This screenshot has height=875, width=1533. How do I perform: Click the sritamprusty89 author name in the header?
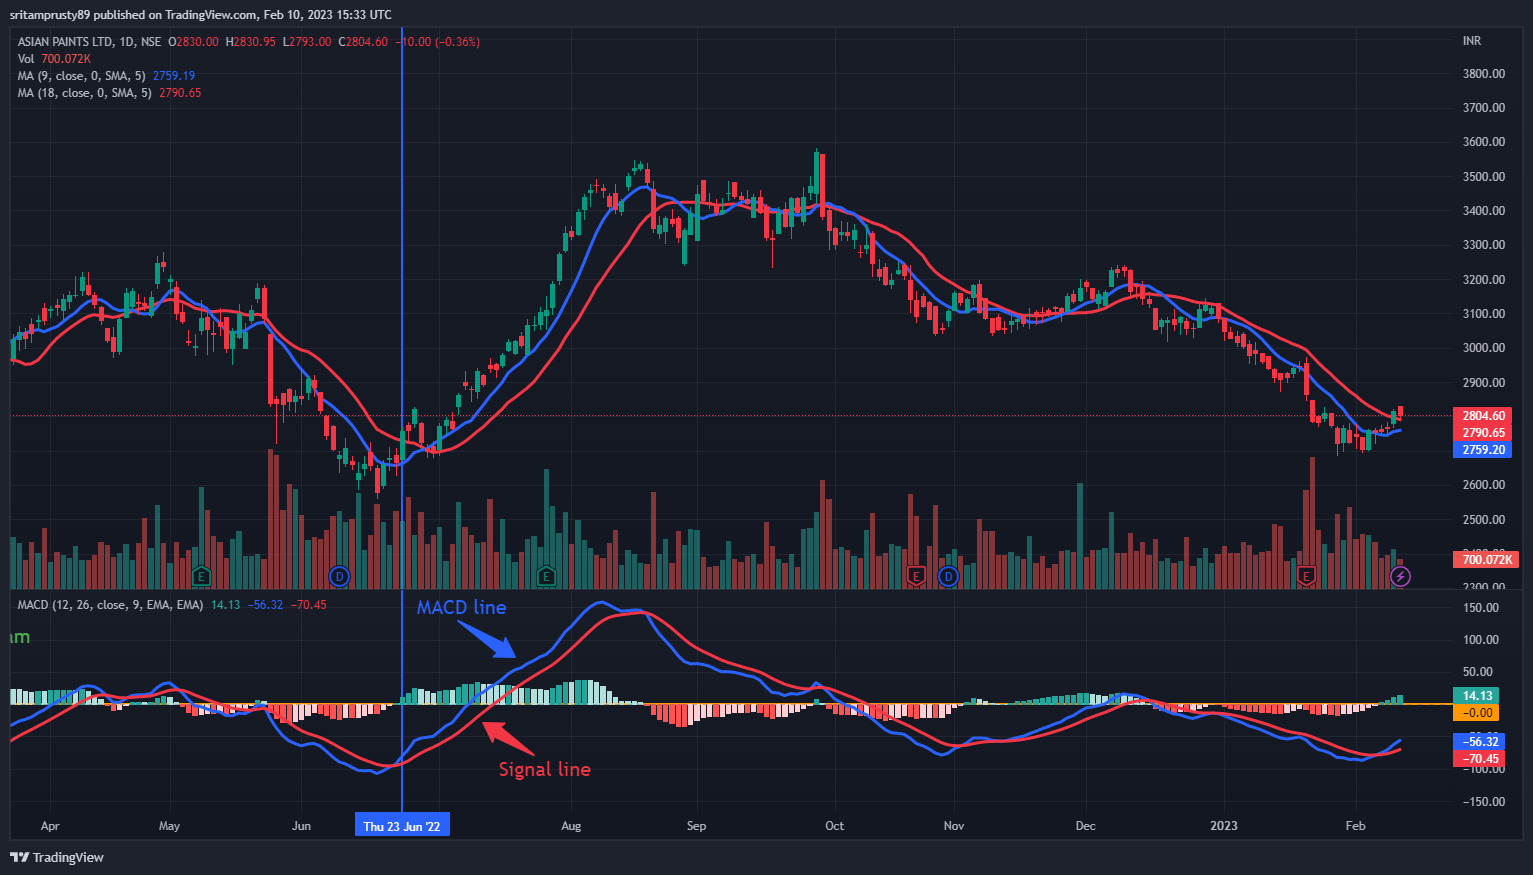coord(50,15)
